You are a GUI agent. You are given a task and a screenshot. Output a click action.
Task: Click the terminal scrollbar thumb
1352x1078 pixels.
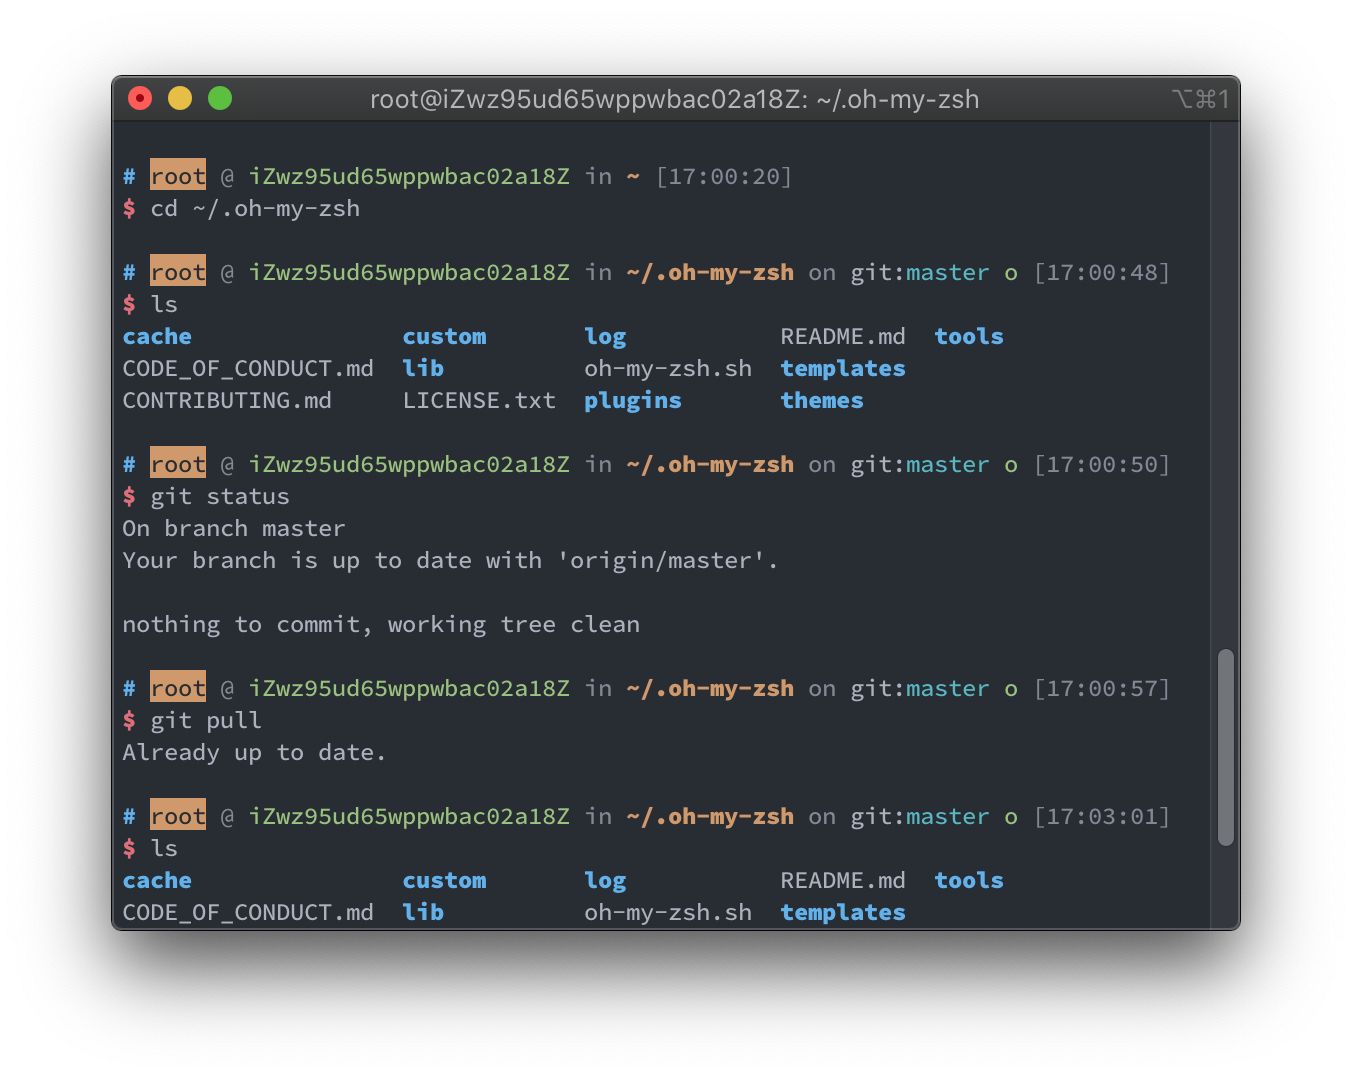(x=1225, y=747)
